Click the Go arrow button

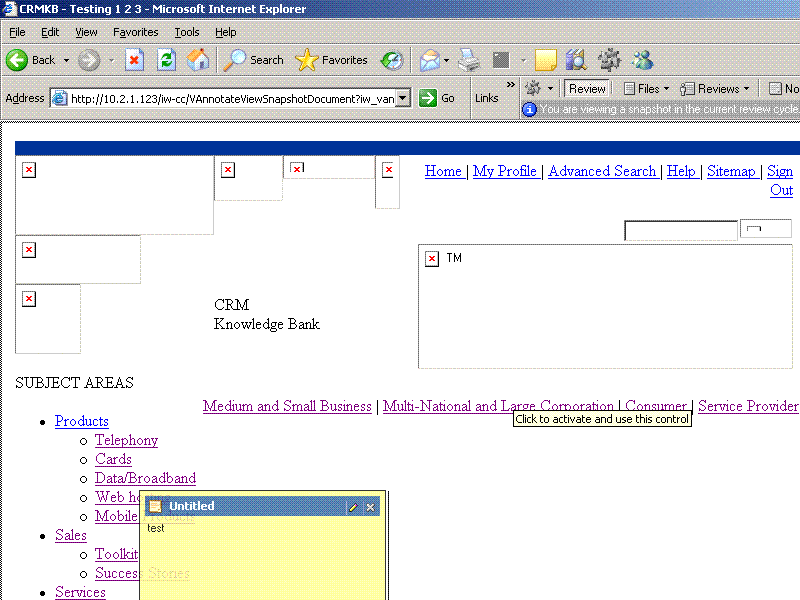point(428,98)
